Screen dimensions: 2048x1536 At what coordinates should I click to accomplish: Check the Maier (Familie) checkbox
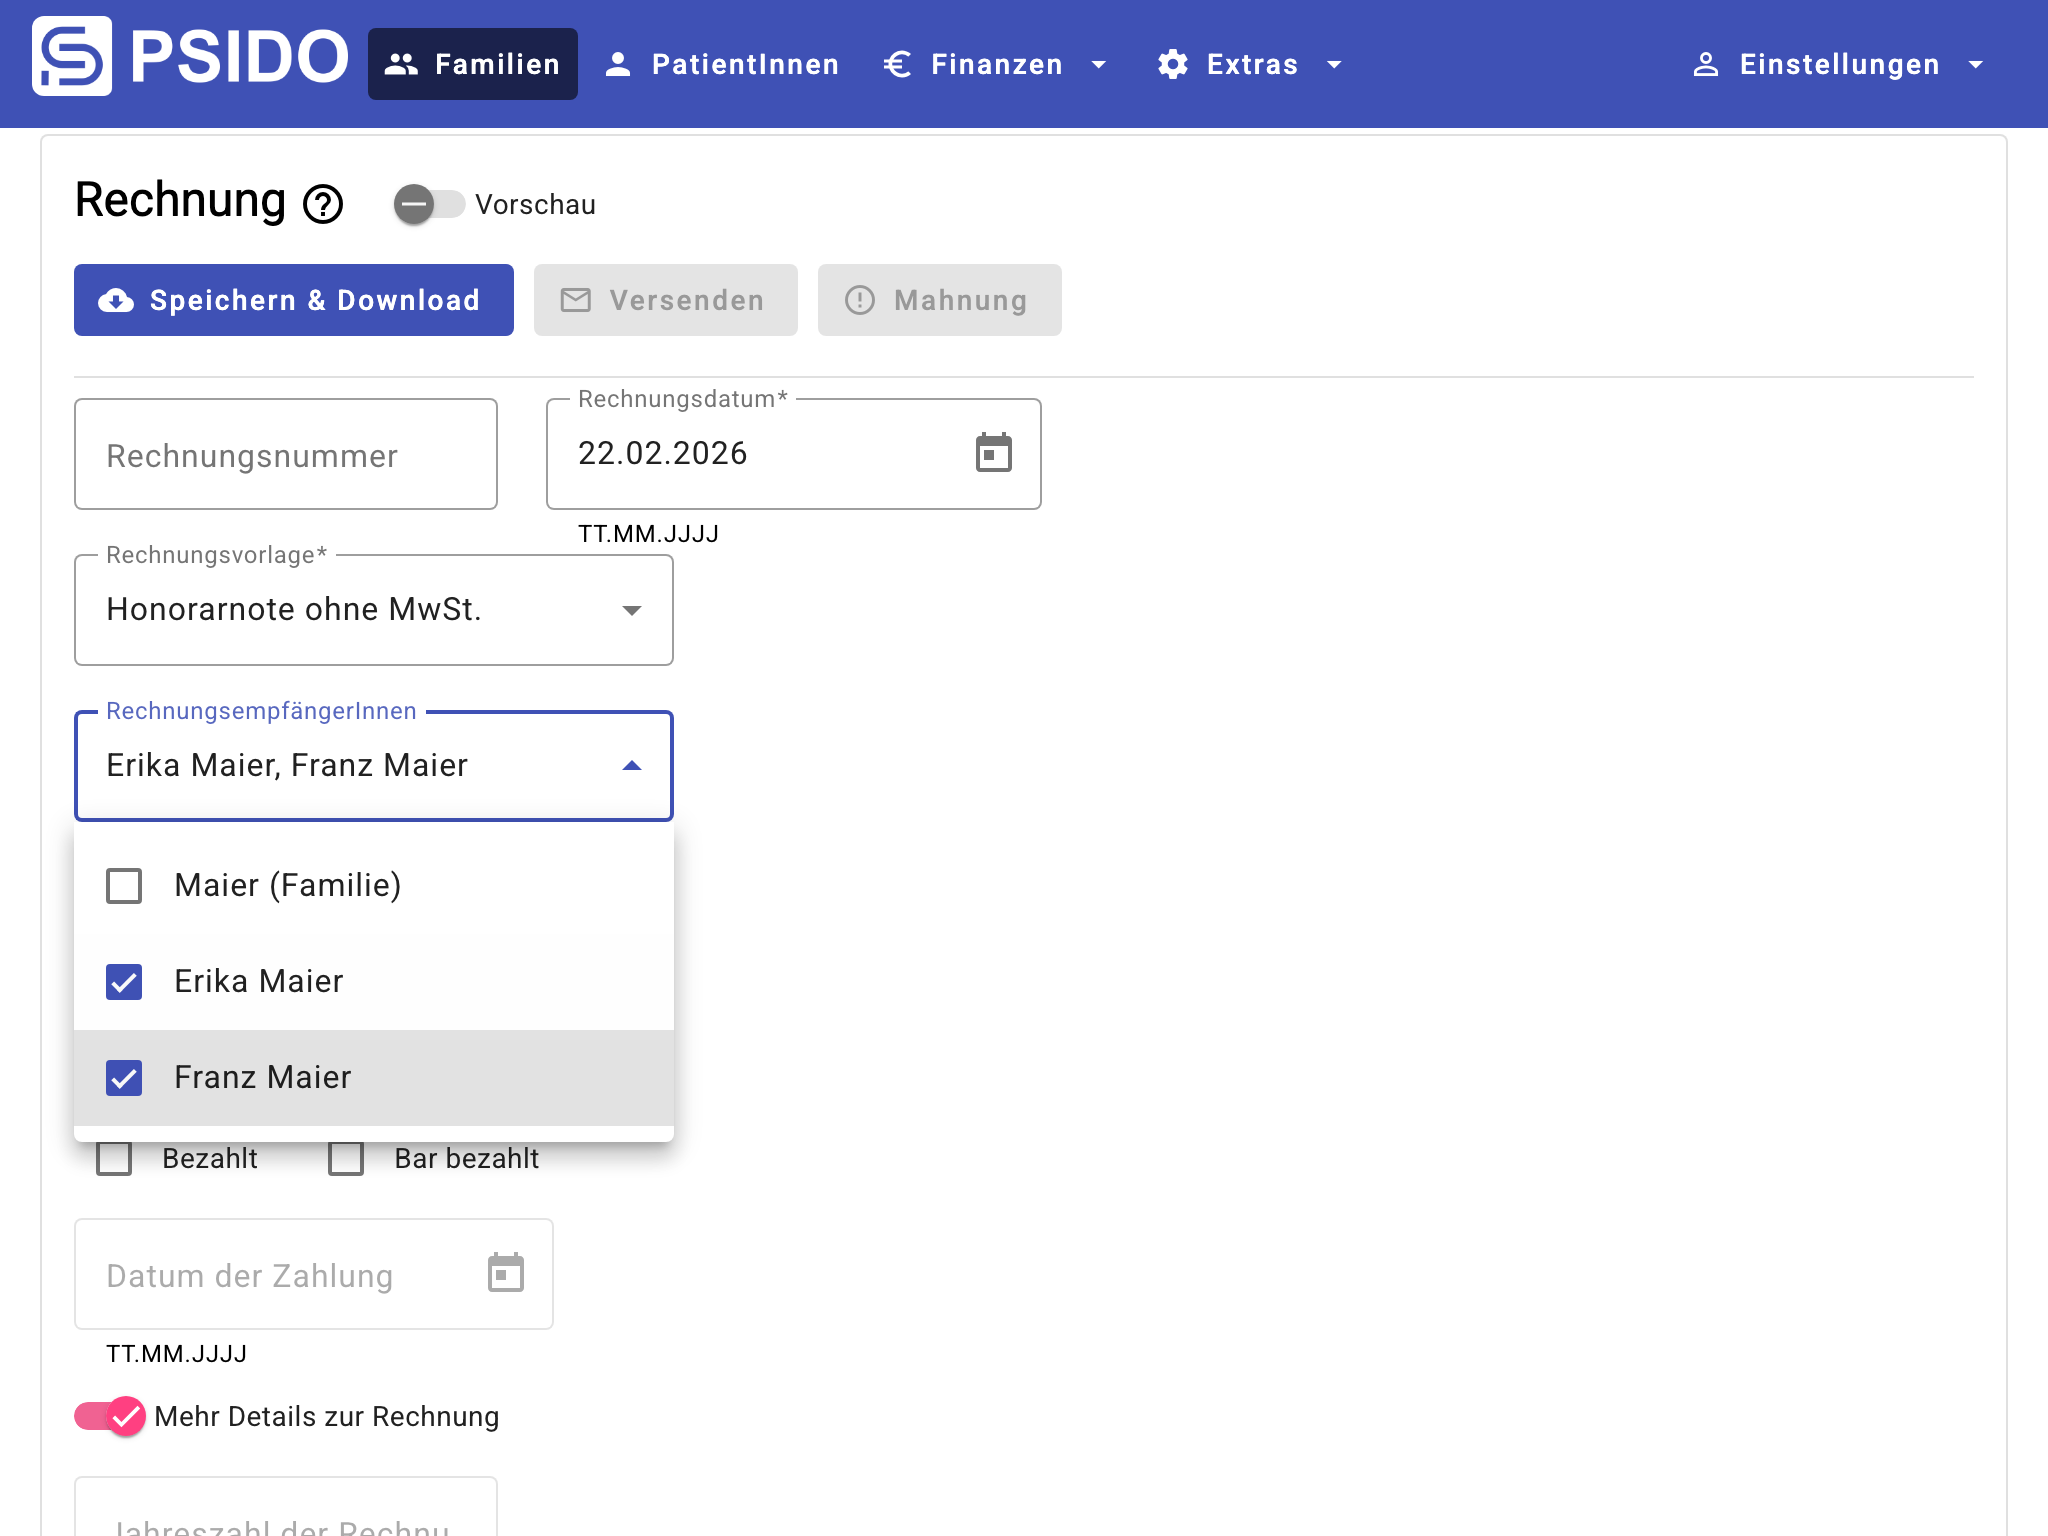point(124,886)
